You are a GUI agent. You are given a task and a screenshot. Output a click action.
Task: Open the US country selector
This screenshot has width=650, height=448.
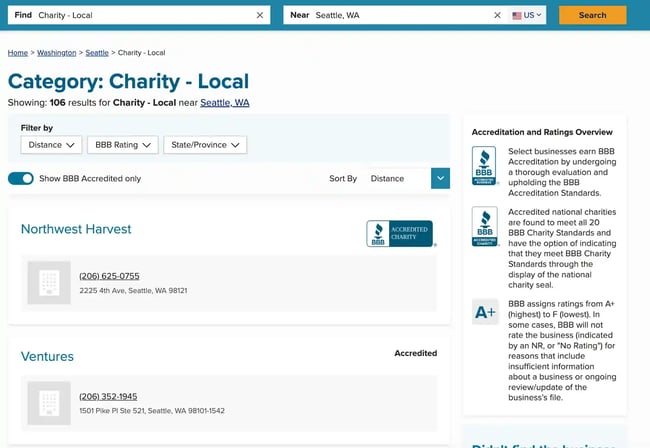point(527,15)
